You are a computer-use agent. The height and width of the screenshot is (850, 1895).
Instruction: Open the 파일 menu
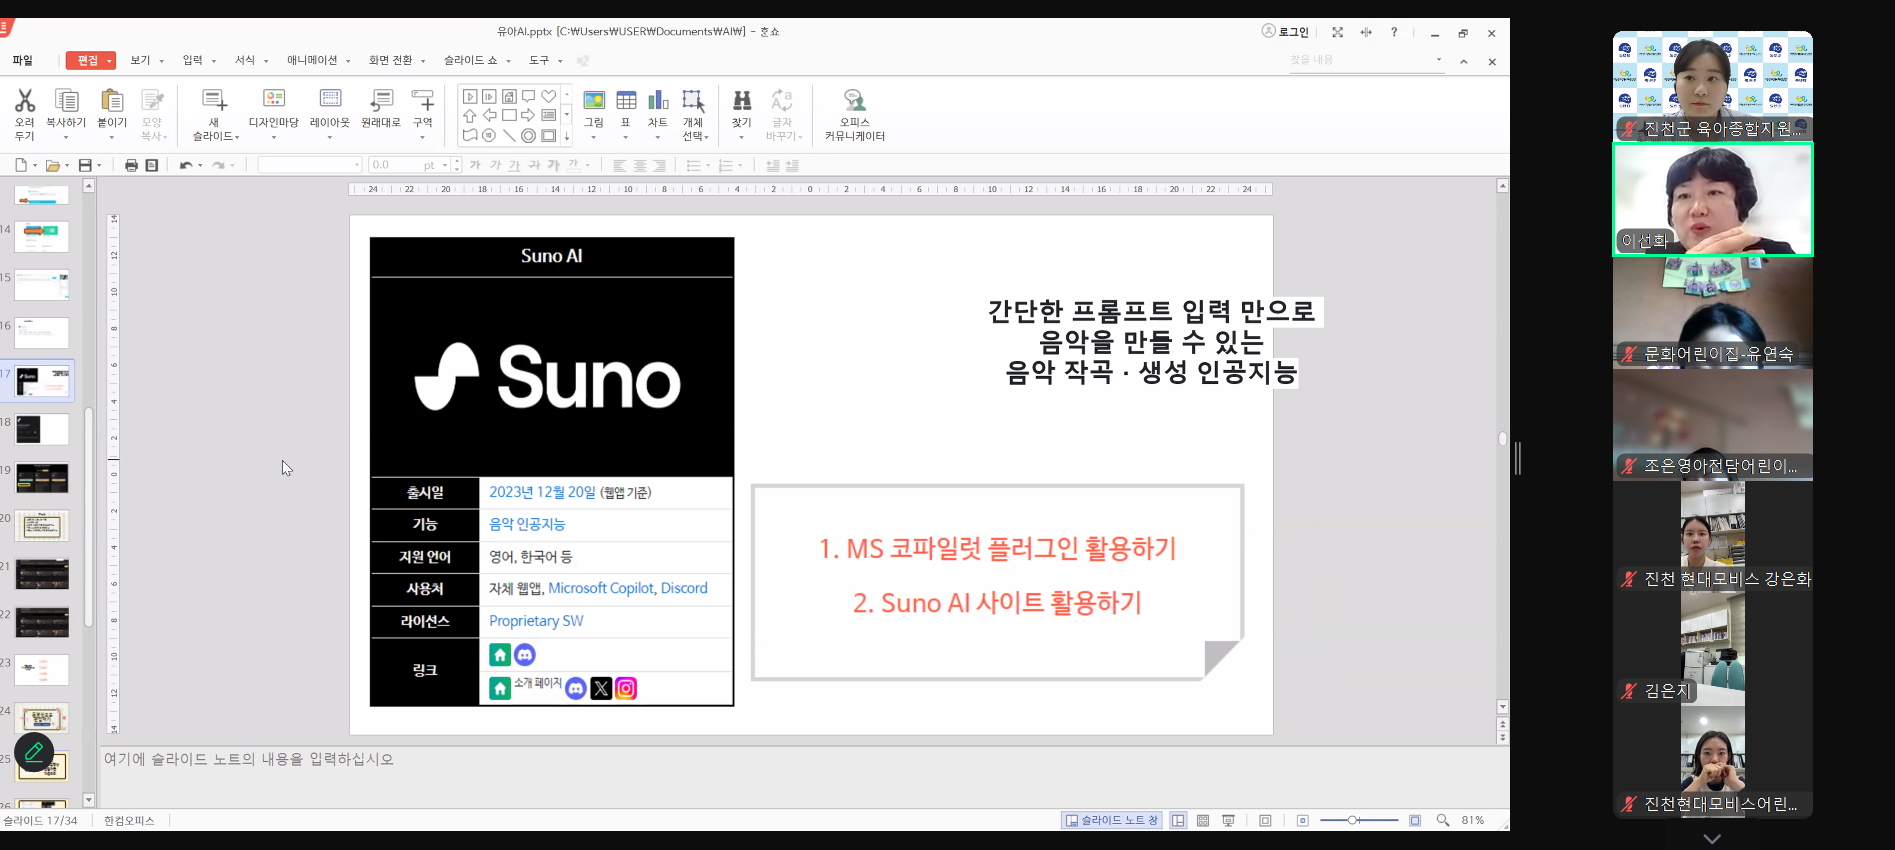tap(22, 60)
